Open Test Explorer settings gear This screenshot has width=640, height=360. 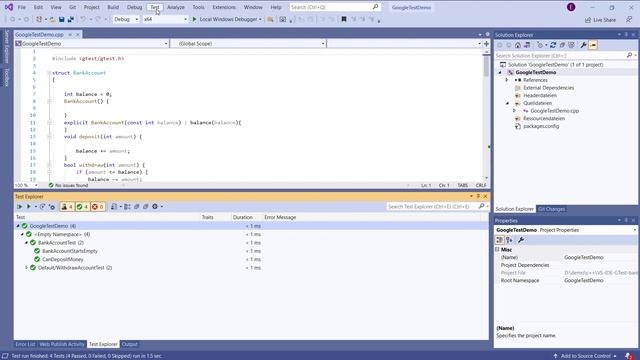click(155, 207)
